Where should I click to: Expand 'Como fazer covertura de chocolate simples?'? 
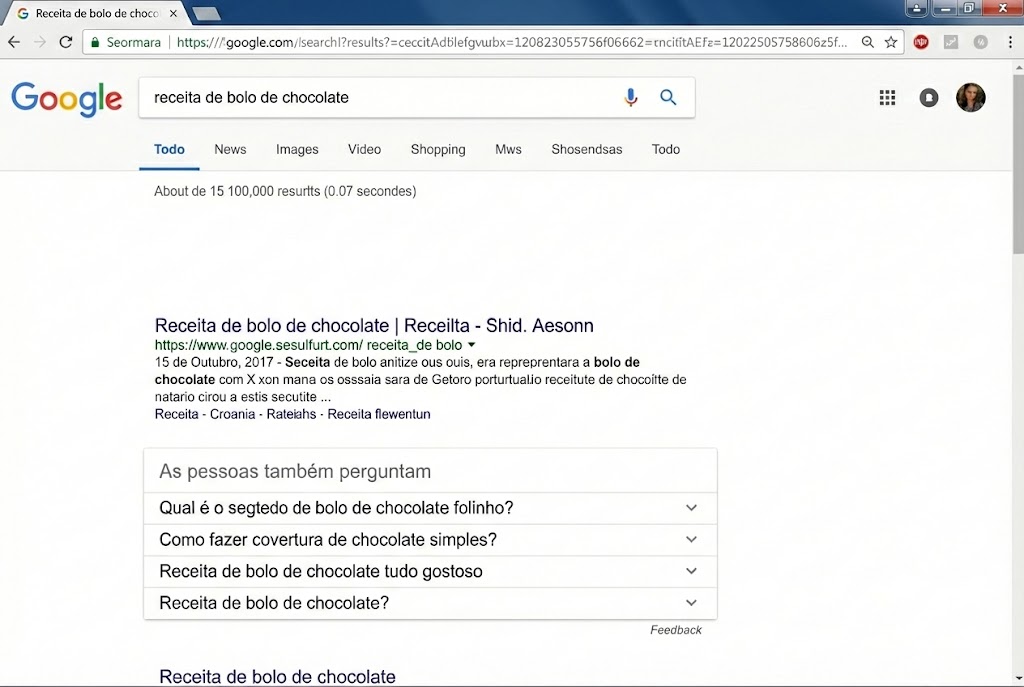[x=691, y=539]
